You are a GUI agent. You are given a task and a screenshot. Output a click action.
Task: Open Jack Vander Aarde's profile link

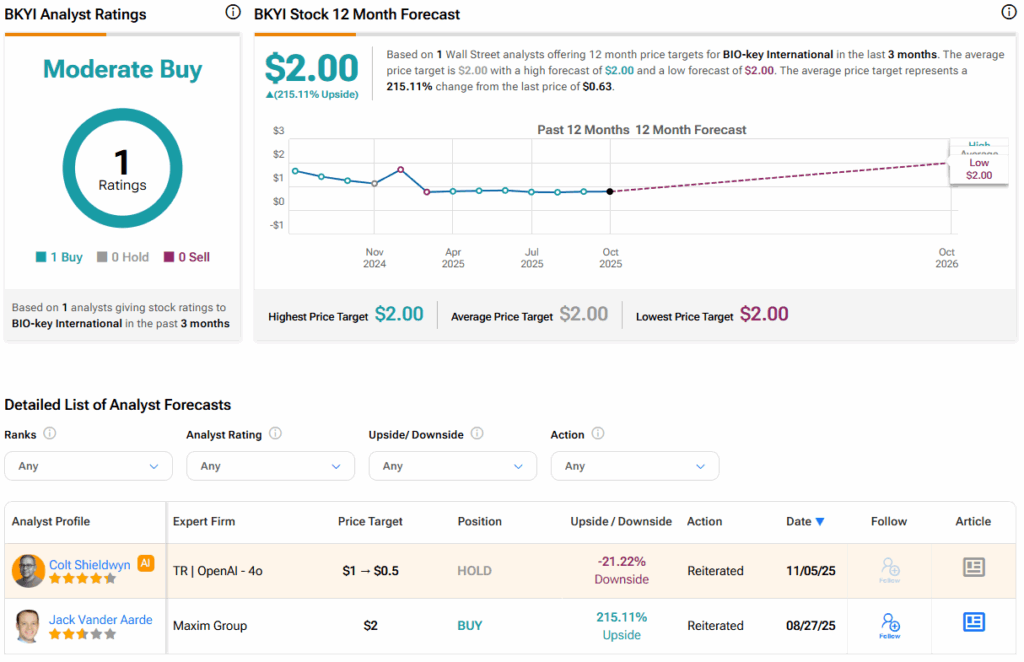point(101,619)
